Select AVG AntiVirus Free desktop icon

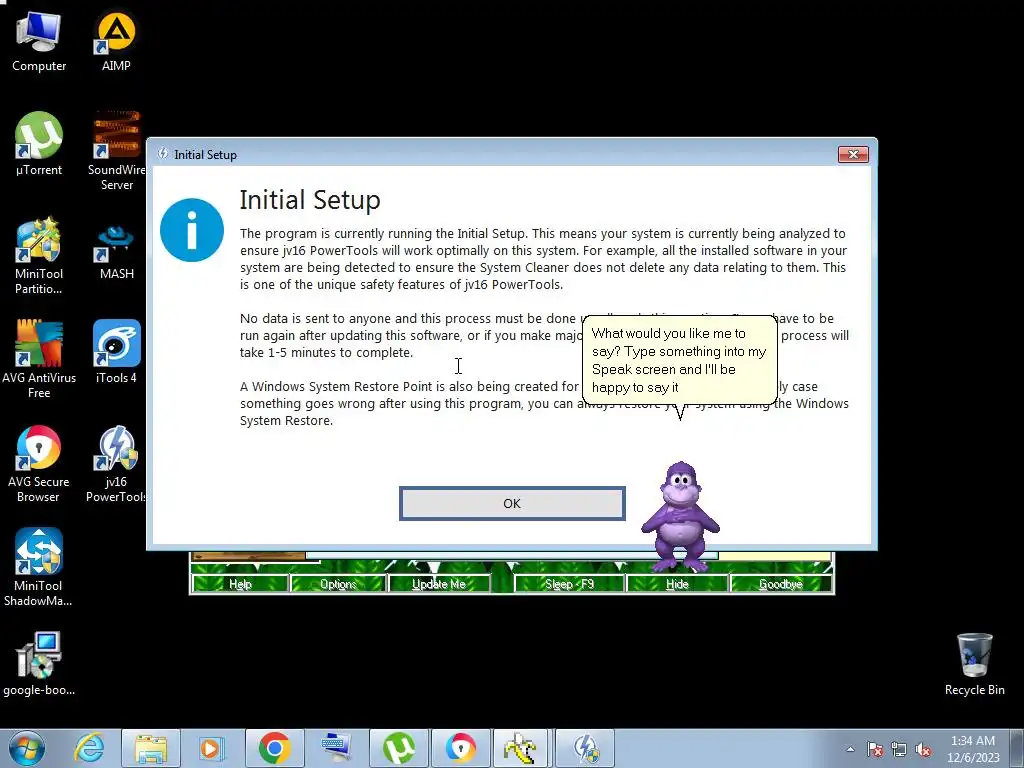coord(39,359)
